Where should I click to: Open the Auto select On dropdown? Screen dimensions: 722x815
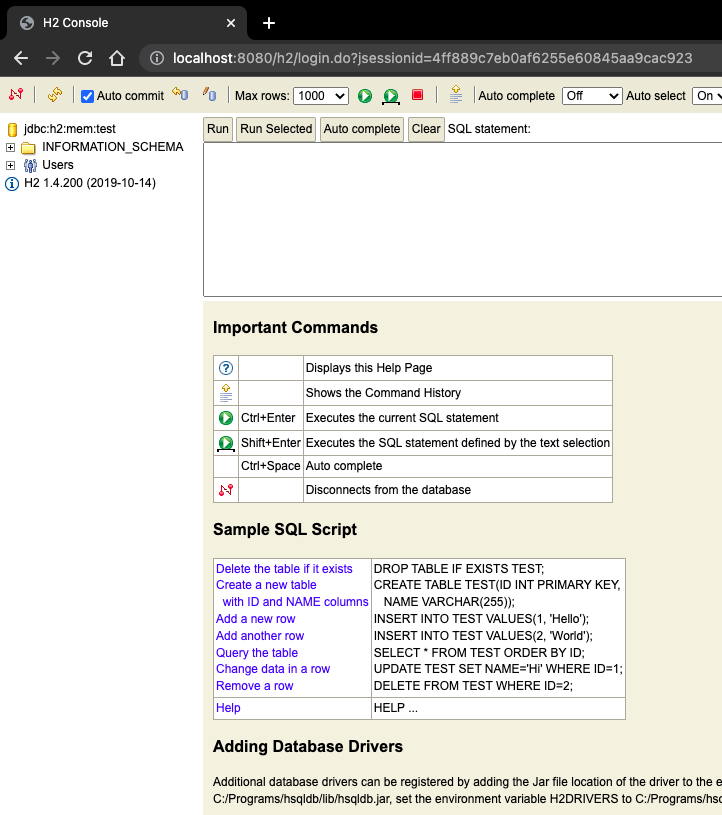[707, 96]
